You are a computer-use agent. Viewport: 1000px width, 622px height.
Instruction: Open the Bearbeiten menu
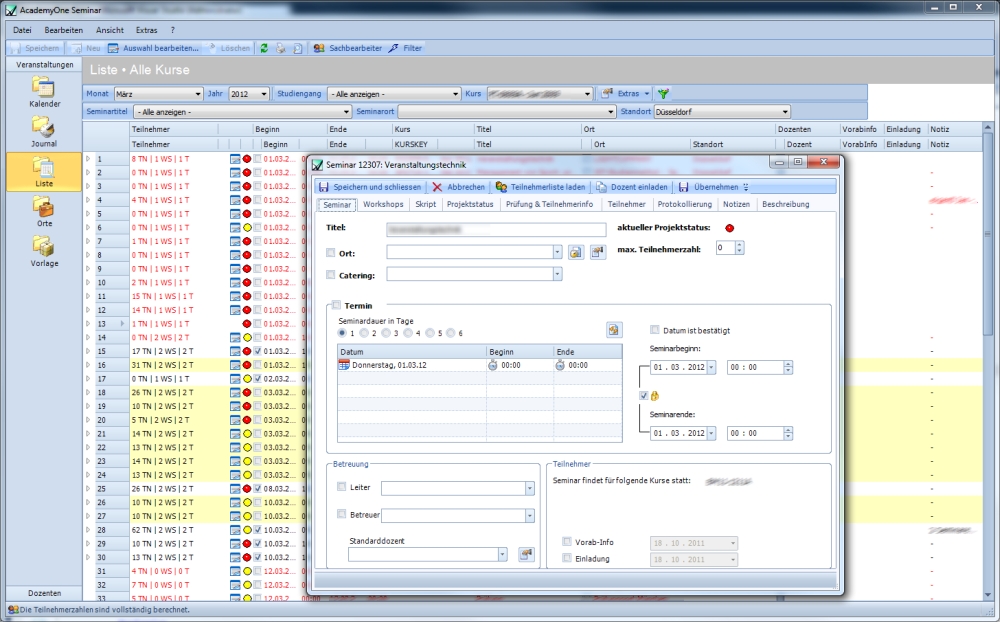63,30
